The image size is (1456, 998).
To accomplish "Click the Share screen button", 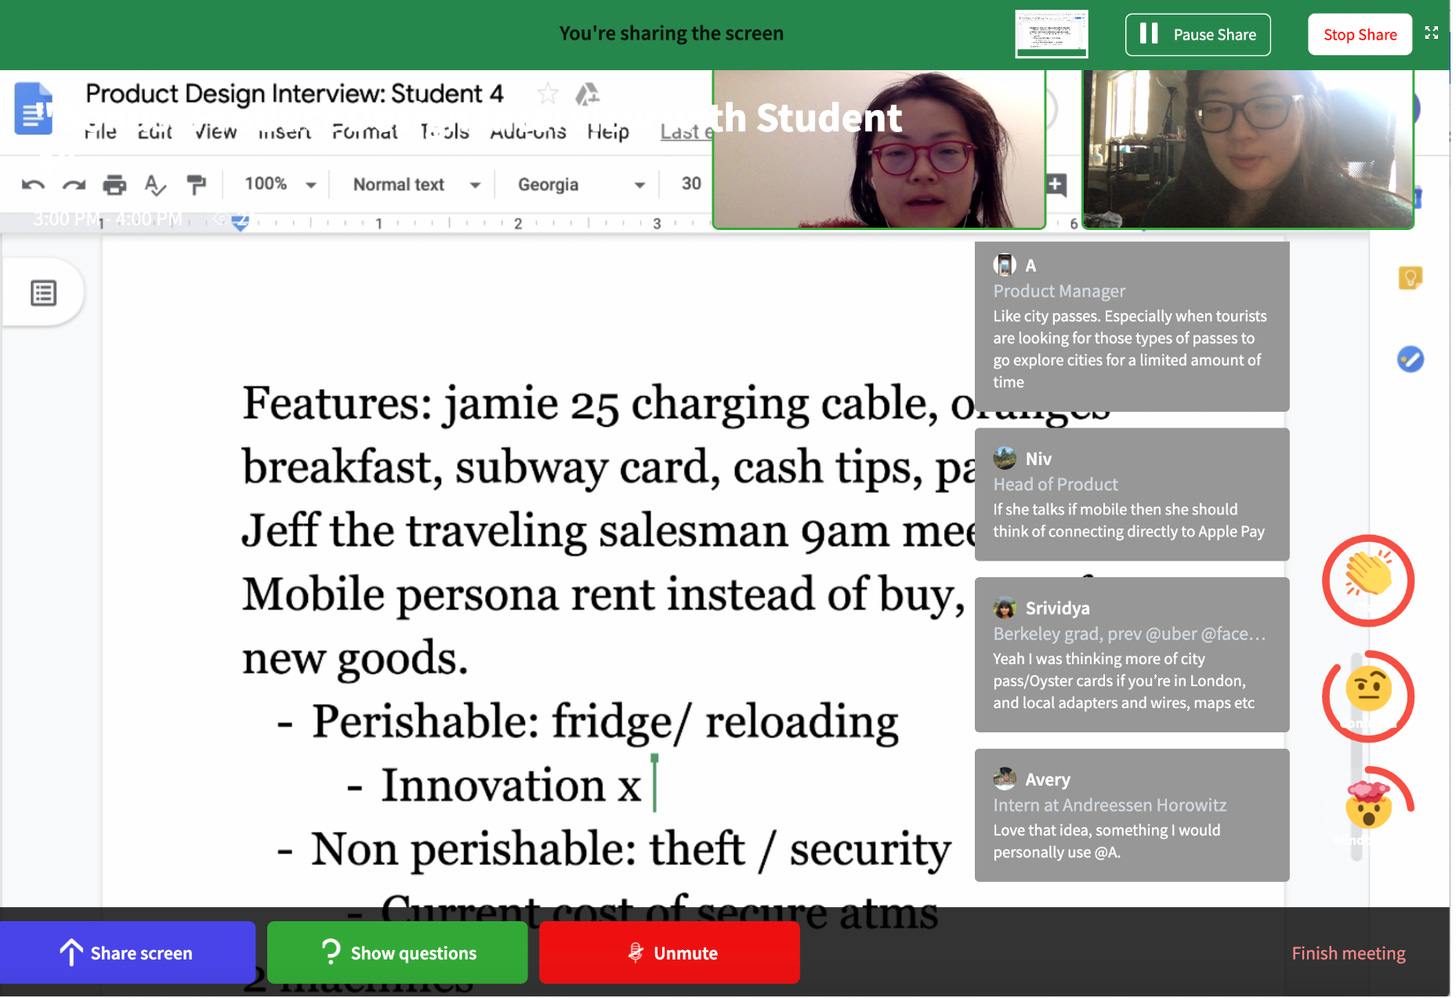I will 127,952.
